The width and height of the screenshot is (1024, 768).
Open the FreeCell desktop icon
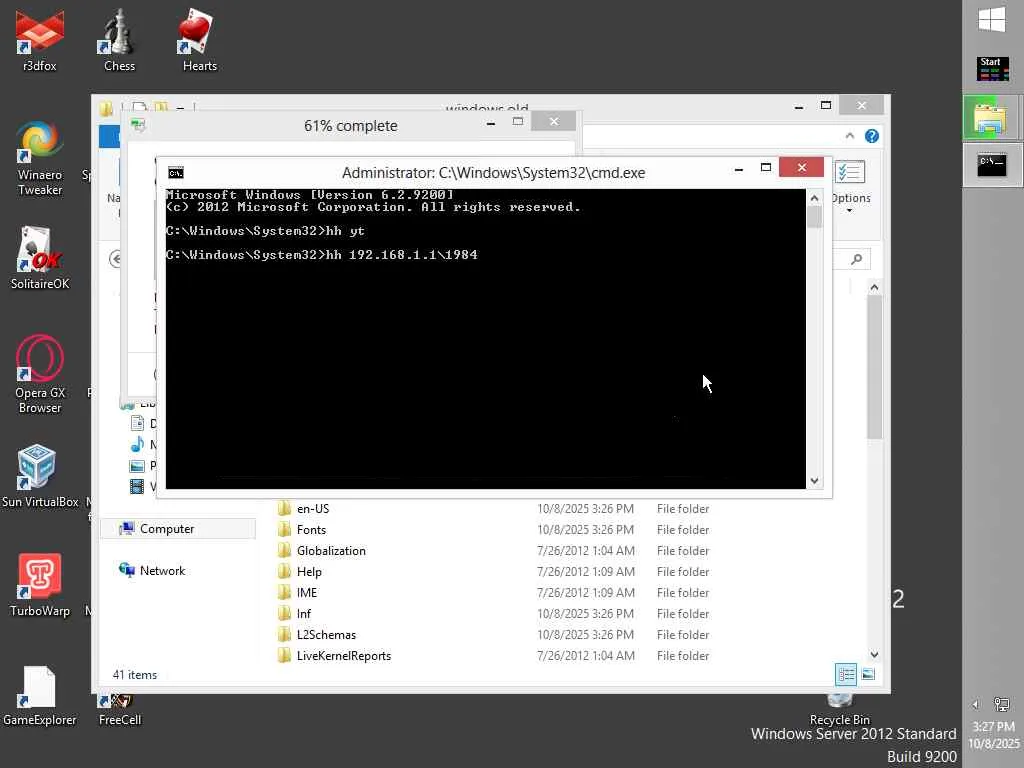pos(119,711)
